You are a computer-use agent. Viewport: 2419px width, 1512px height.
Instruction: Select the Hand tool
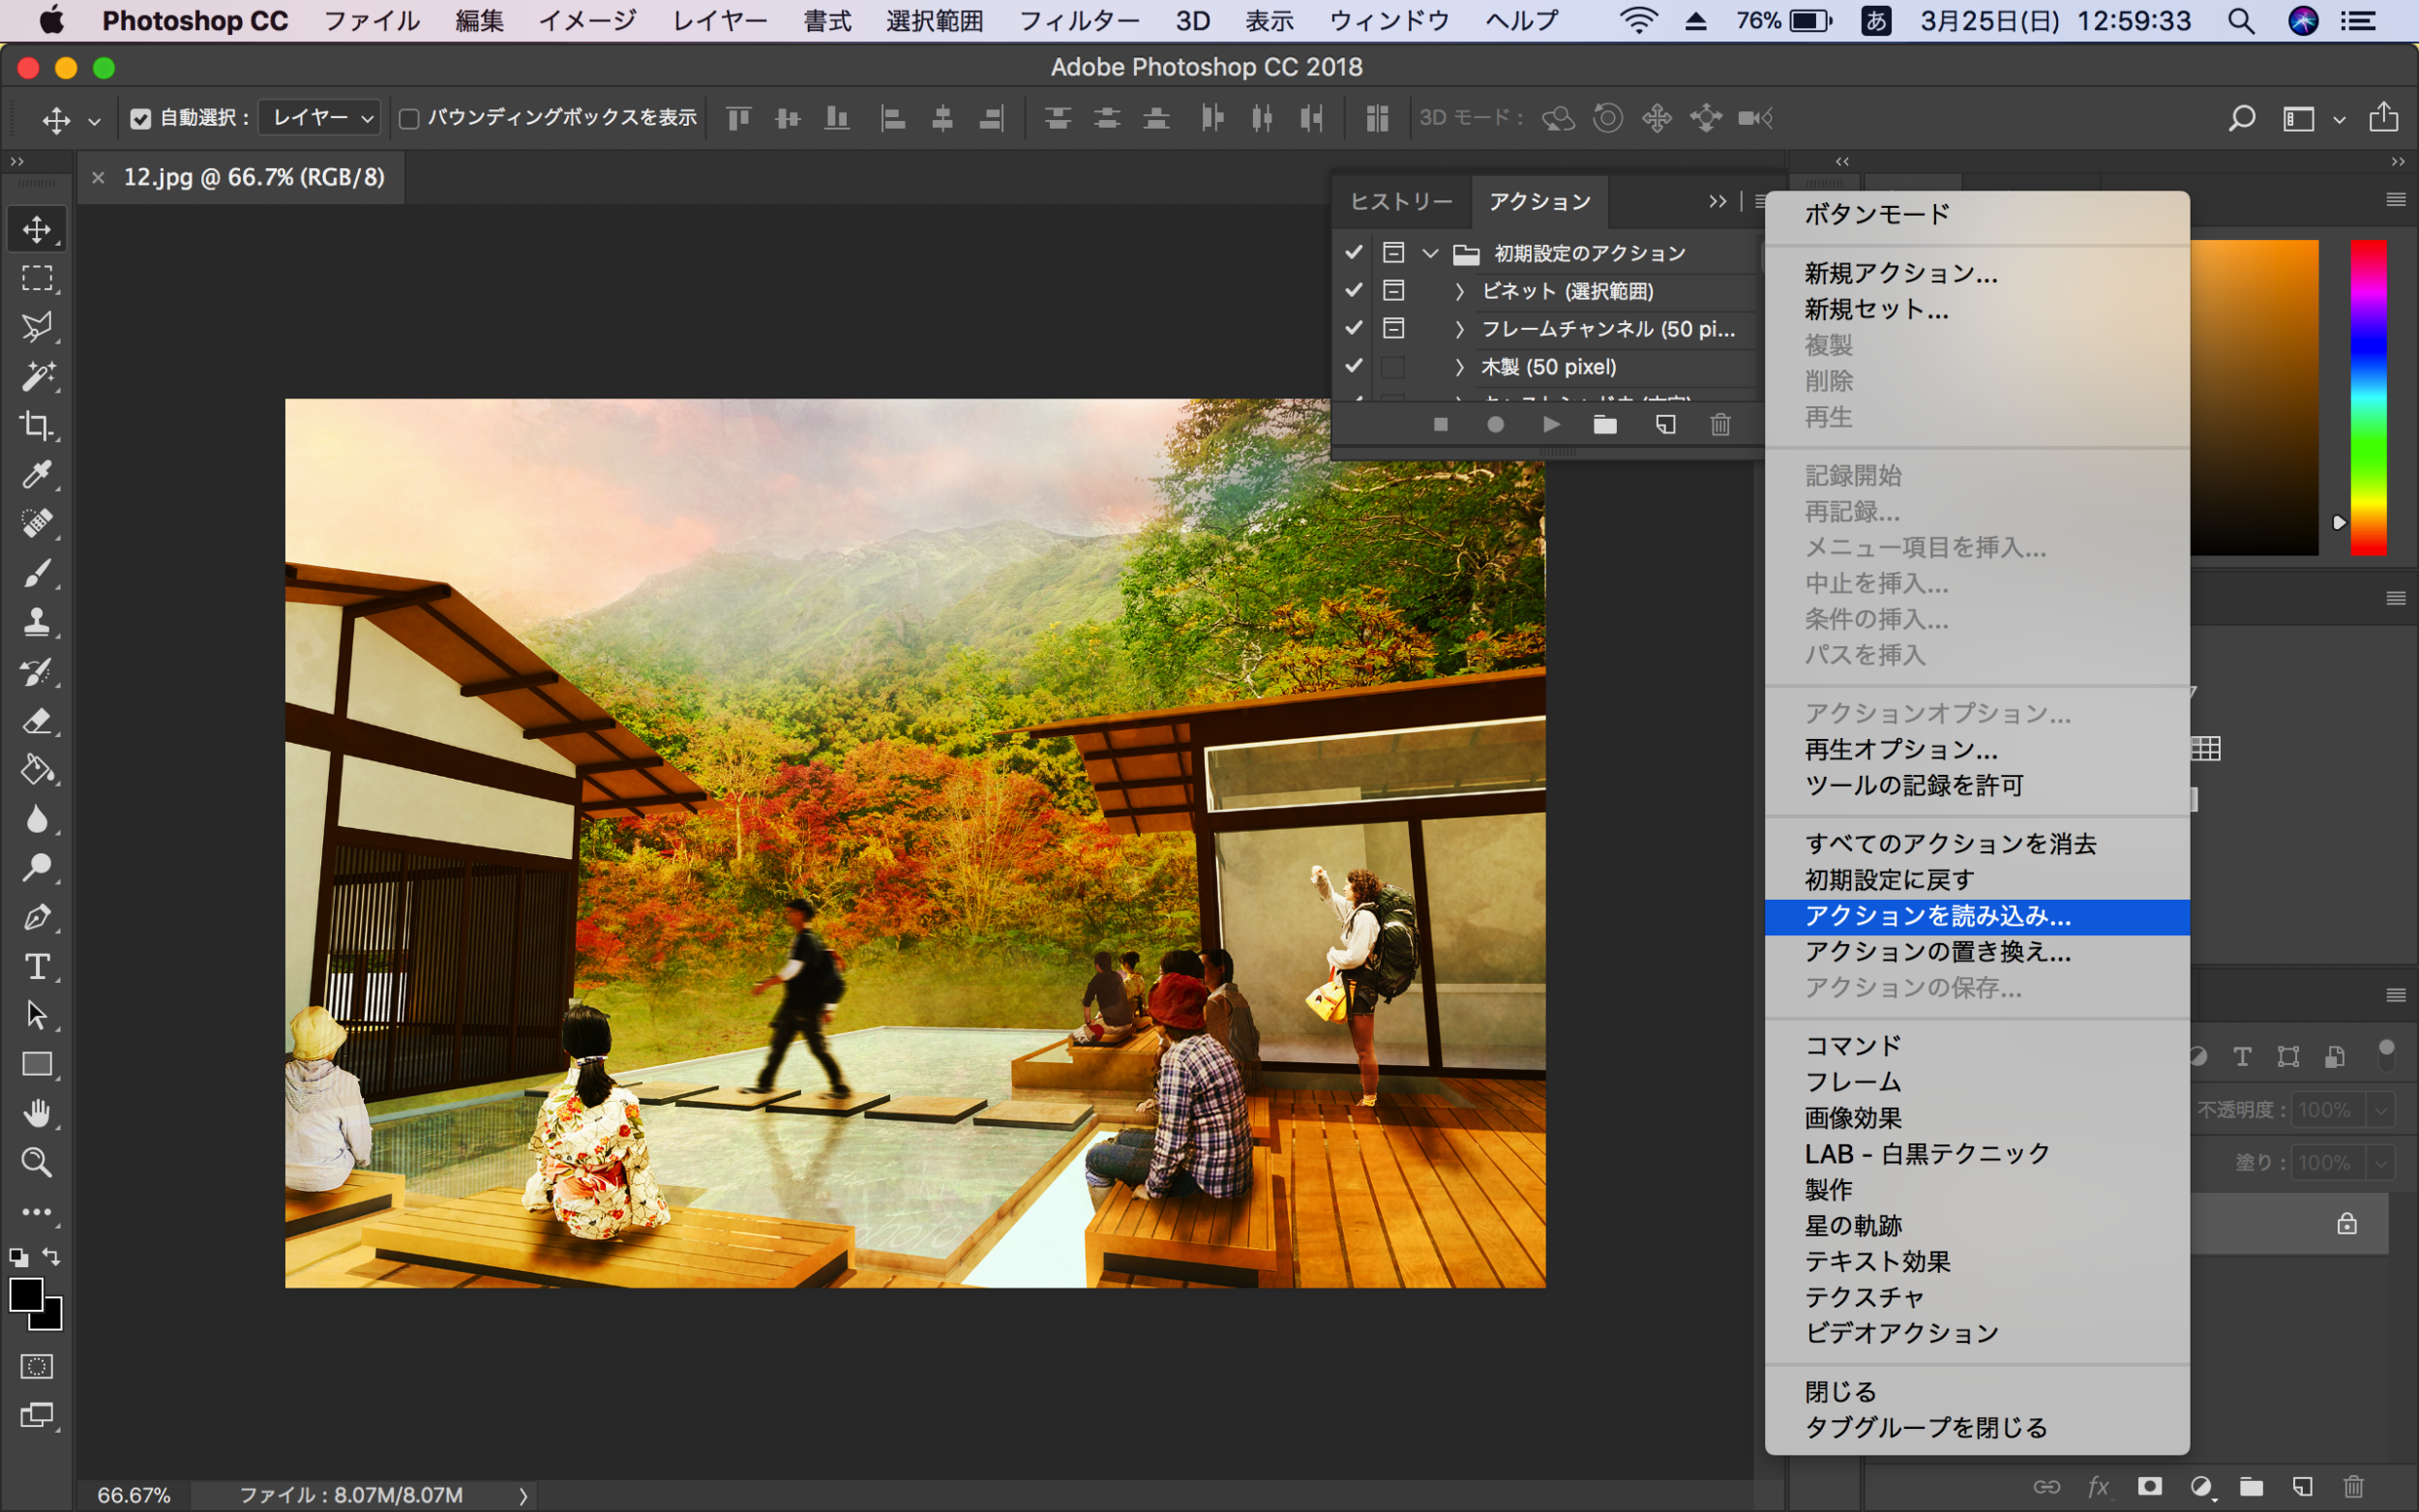click(x=37, y=1113)
